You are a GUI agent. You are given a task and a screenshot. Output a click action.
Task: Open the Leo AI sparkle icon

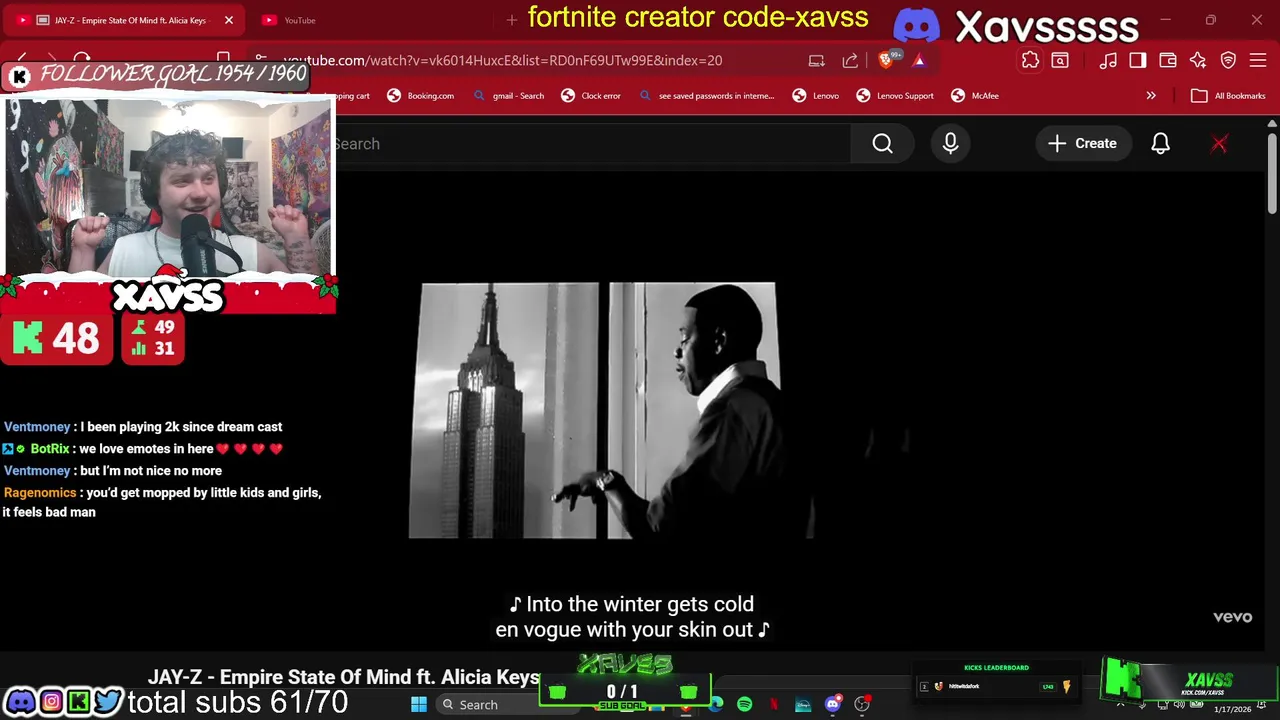[1198, 60]
